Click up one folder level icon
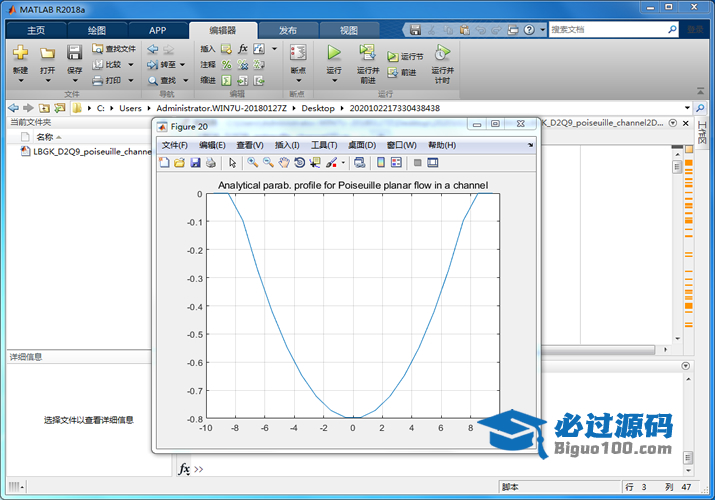 pos(44,108)
